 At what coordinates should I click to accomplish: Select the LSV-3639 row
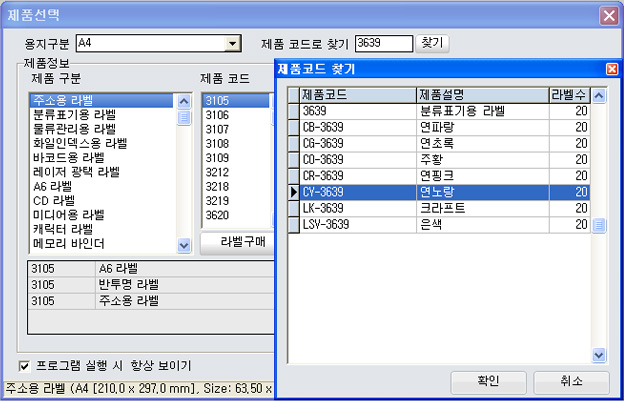pos(439,225)
